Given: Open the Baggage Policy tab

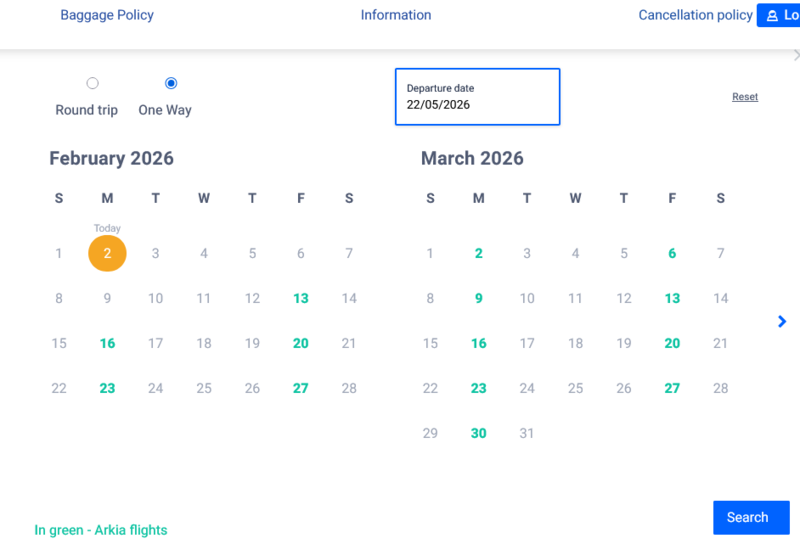Looking at the screenshot, I should [107, 15].
